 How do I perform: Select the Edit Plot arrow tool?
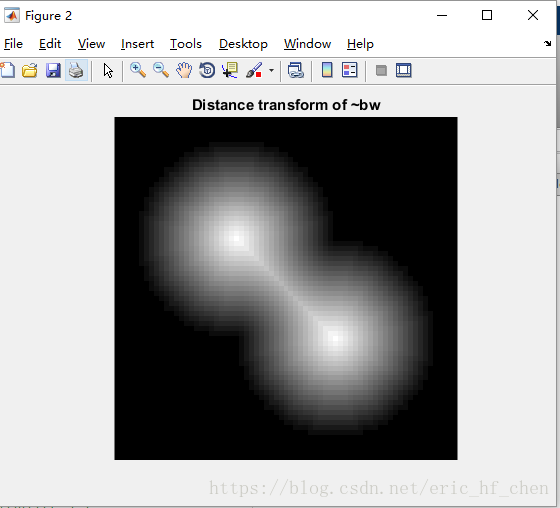(108, 70)
